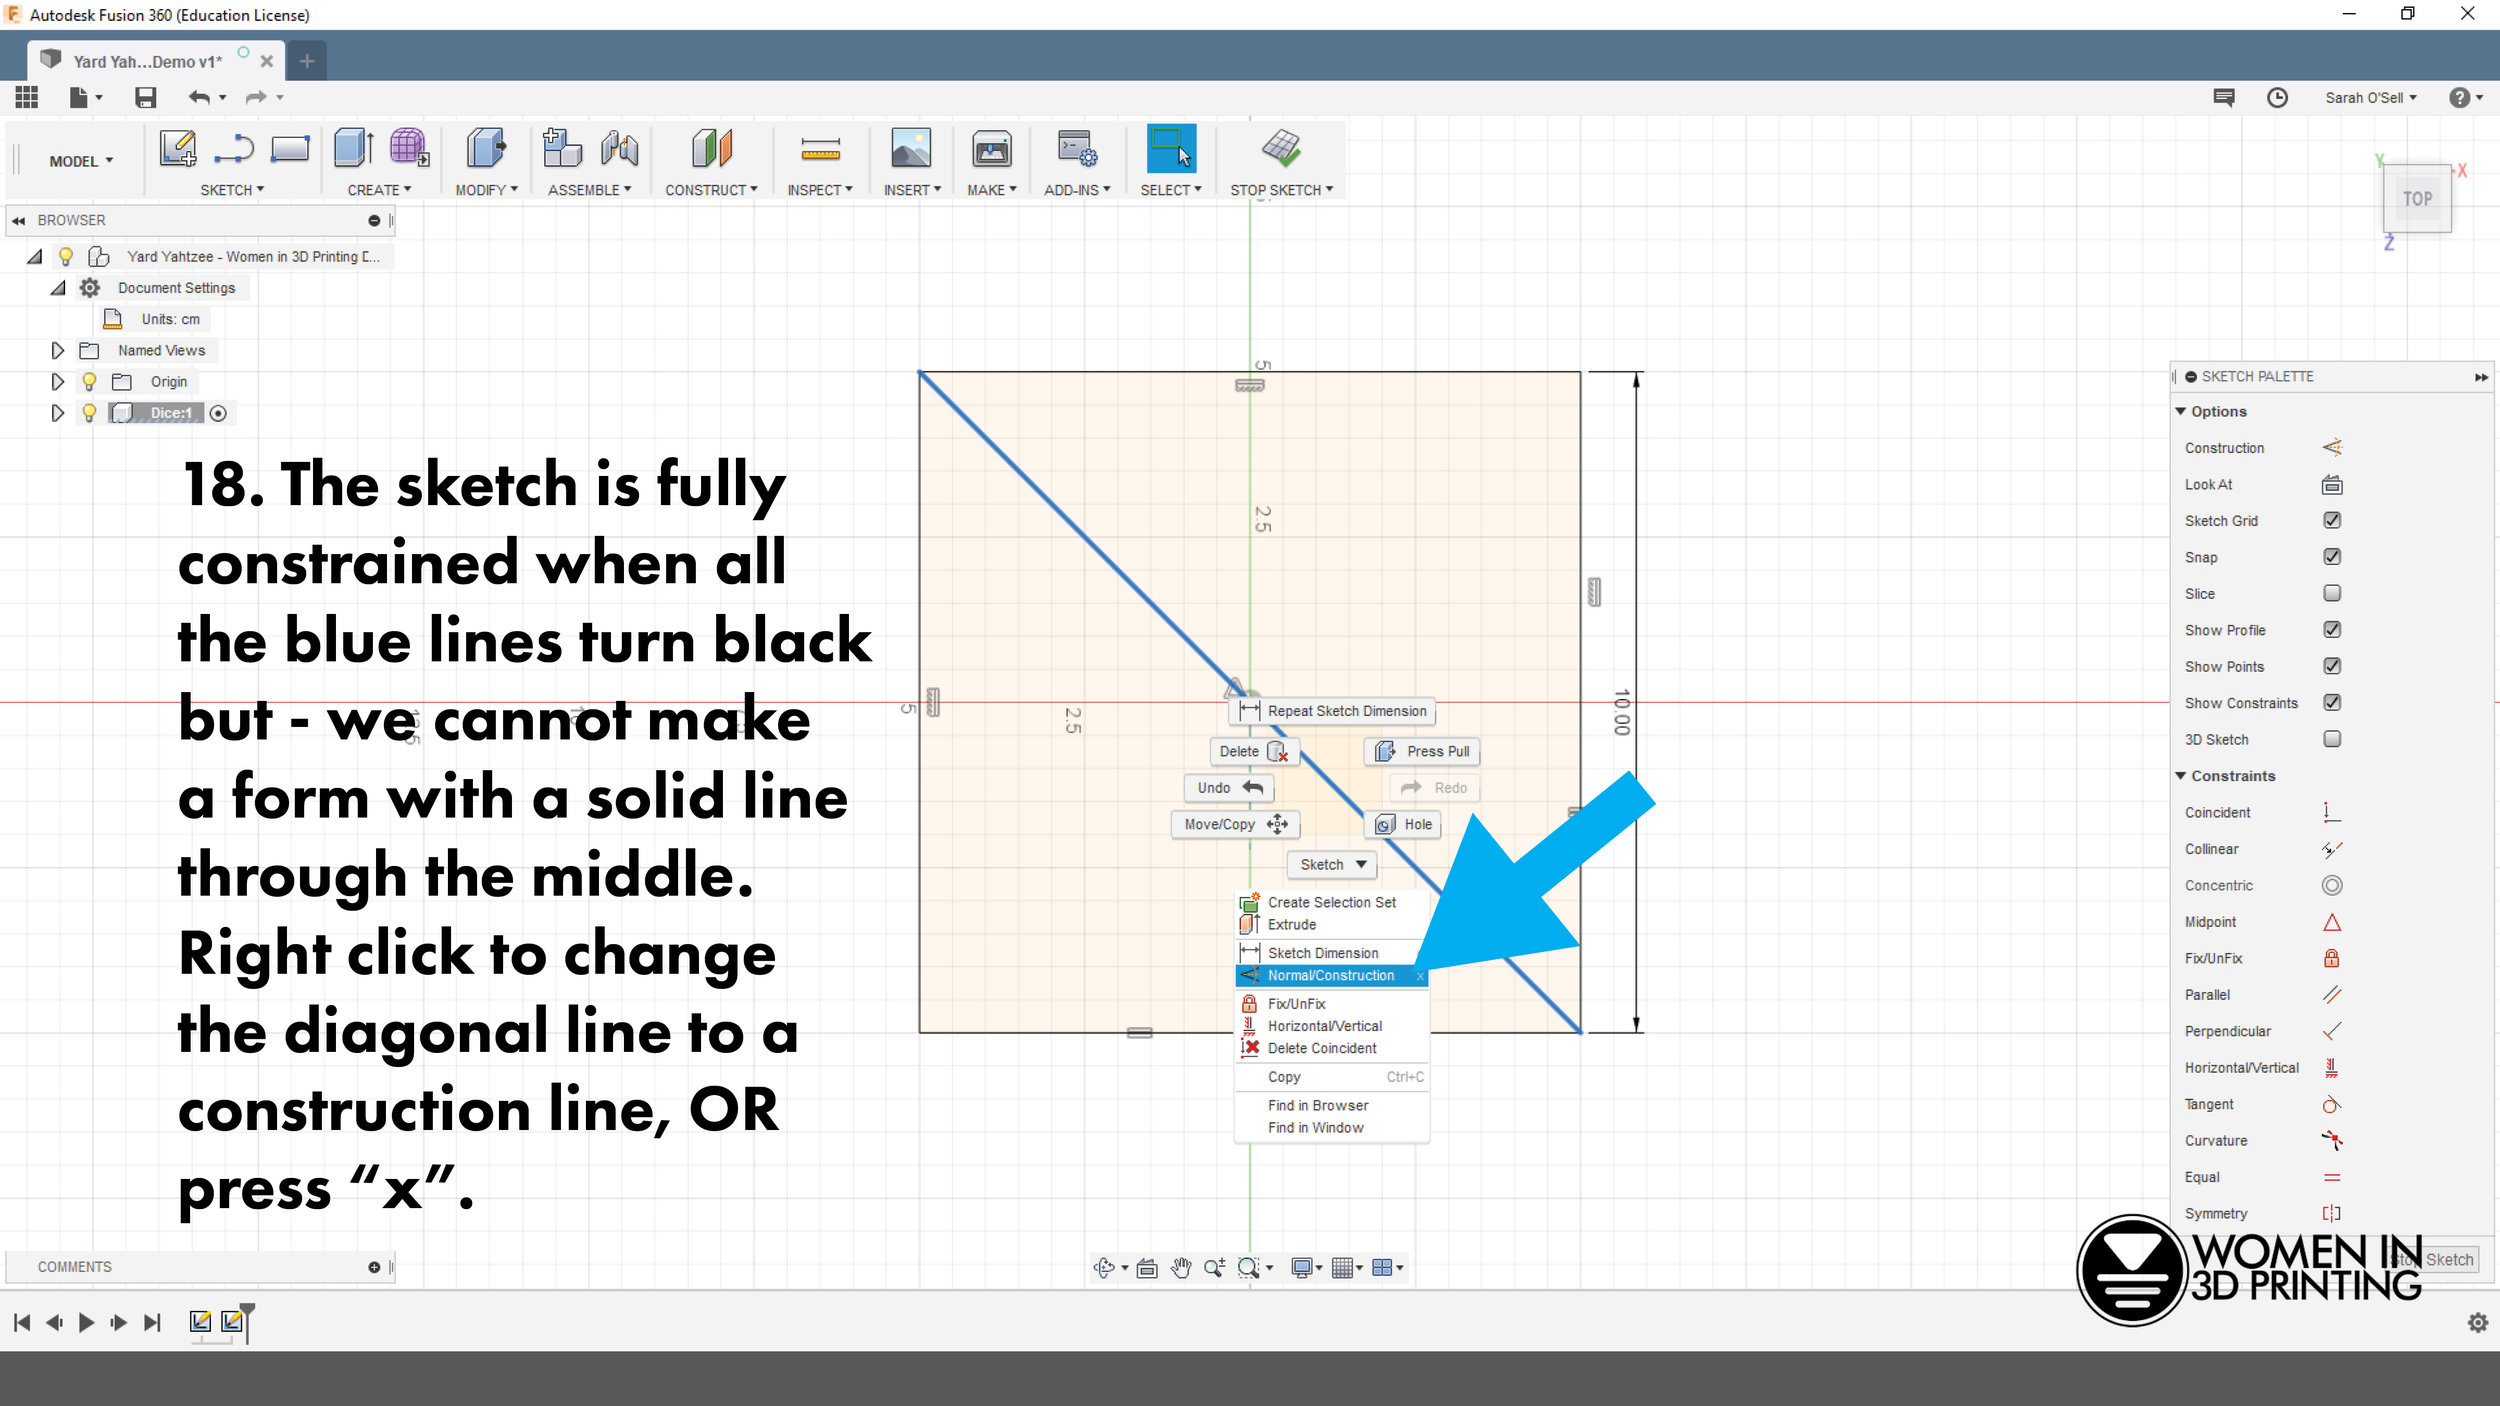This screenshot has height=1406, width=2500.
Task: Toggle visibility bulb of Dice:1 component
Action: click(x=89, y=413)
